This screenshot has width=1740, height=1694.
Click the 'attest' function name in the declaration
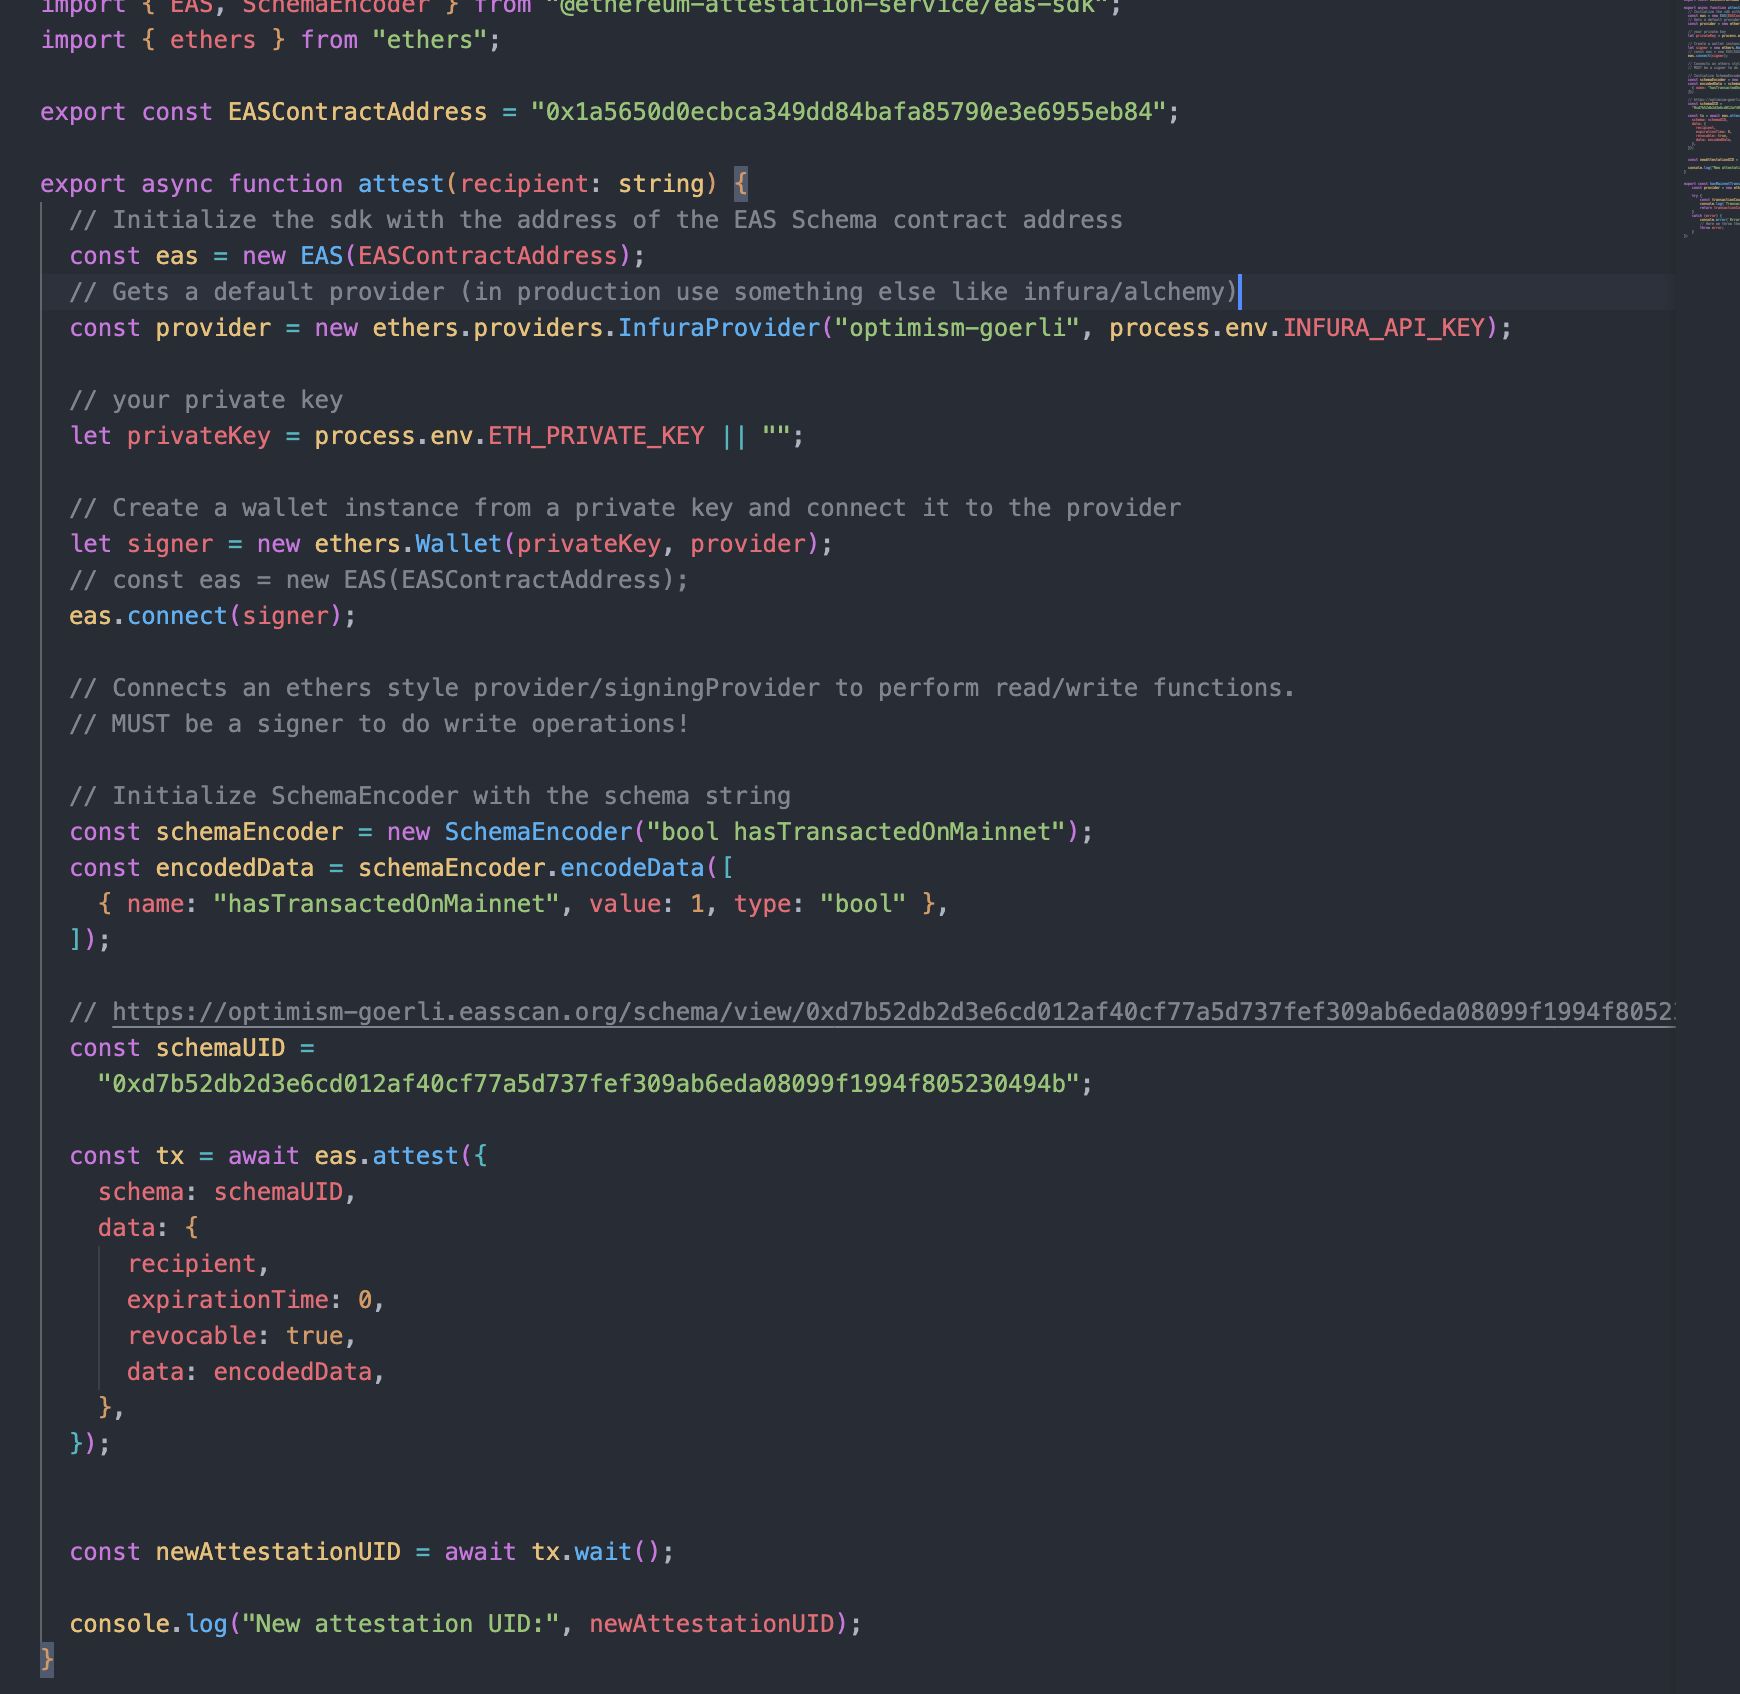[x=400, y=184]
